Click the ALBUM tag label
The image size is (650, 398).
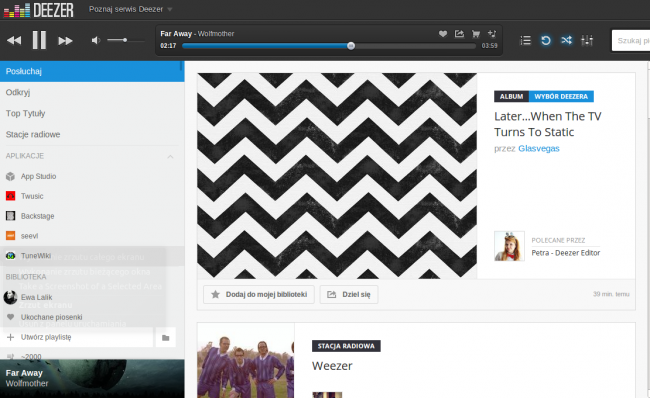(511, 96)
